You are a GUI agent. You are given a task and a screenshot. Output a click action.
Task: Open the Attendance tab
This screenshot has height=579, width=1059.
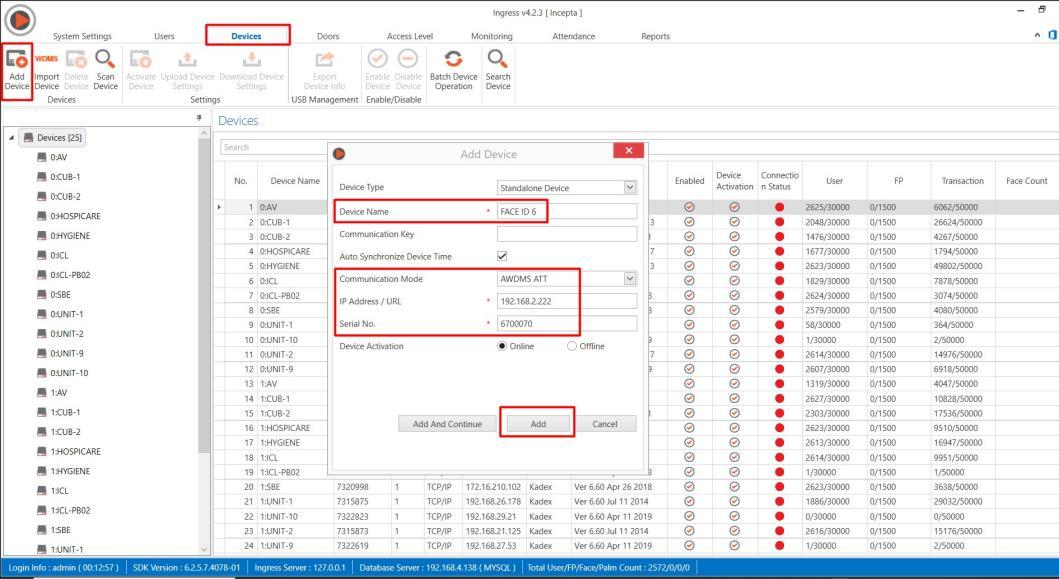[573, 36]
